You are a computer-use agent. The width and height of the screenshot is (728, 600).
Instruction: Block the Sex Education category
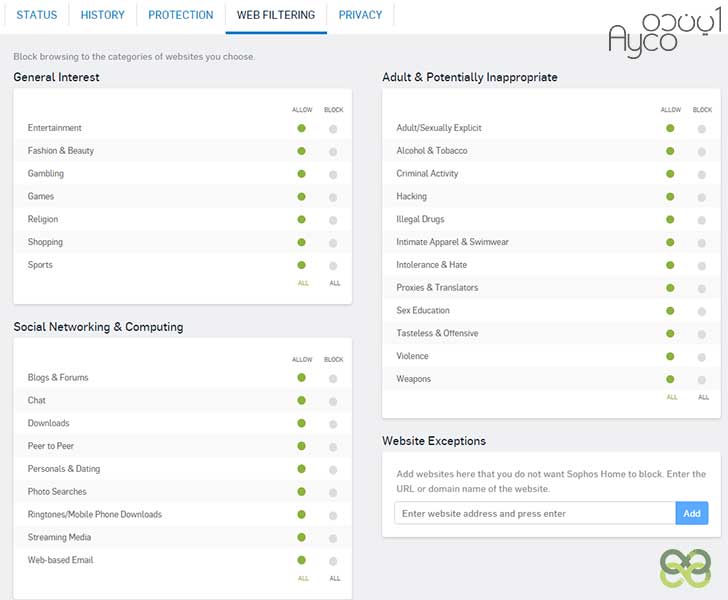[702, 312]
